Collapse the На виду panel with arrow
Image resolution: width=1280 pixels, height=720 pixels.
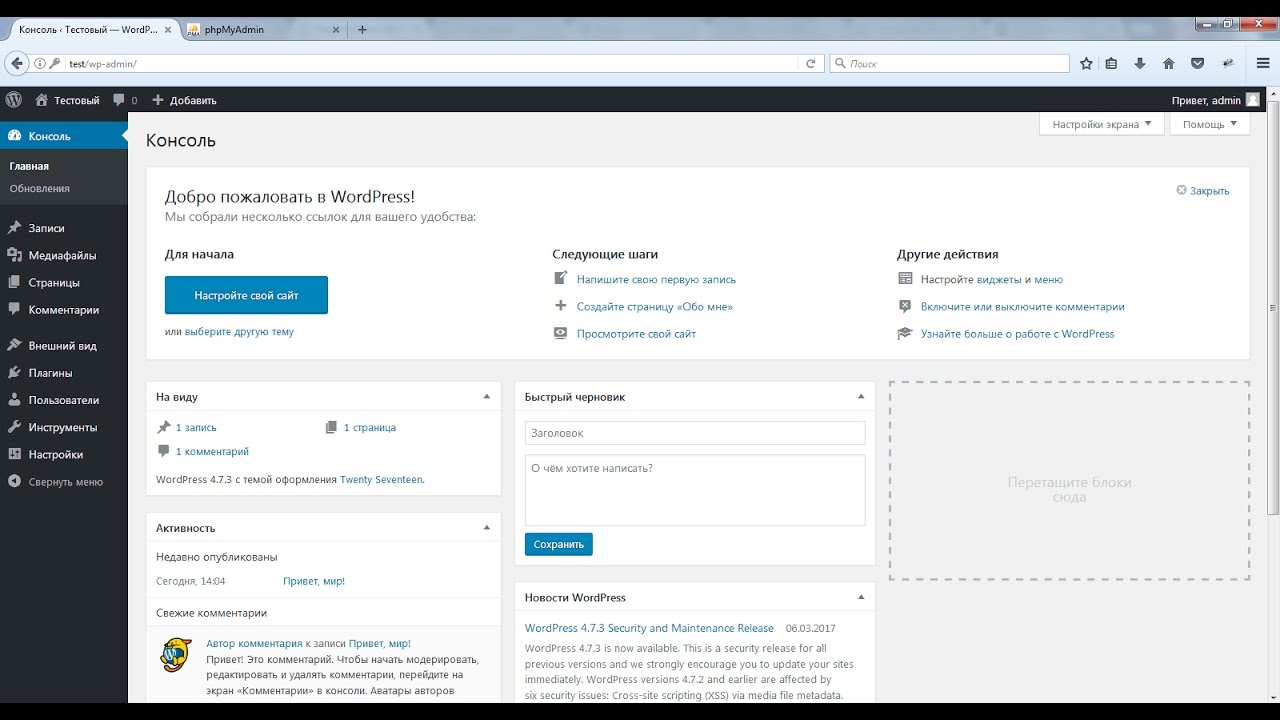(x=487, y=396)
